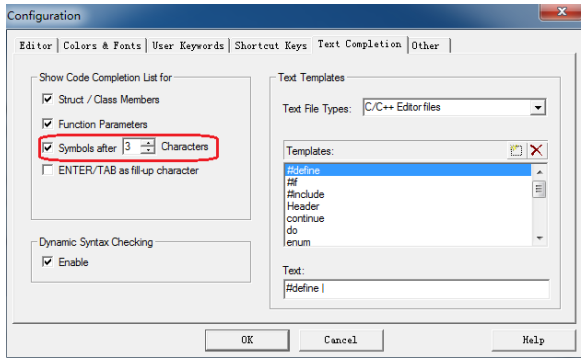Open the Colors & Fonts tab
585x363 pixels.
coord(102,46)
